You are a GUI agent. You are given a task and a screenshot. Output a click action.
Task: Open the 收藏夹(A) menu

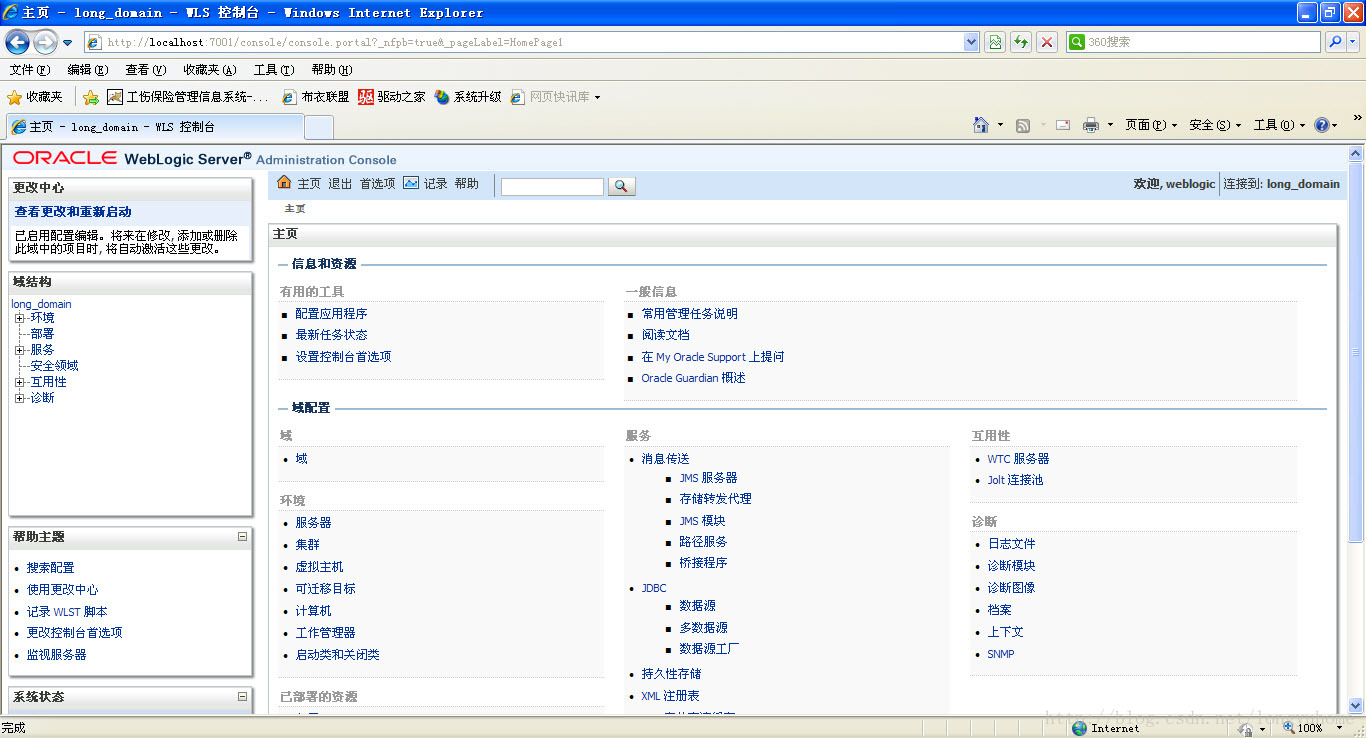coord(210,70)
